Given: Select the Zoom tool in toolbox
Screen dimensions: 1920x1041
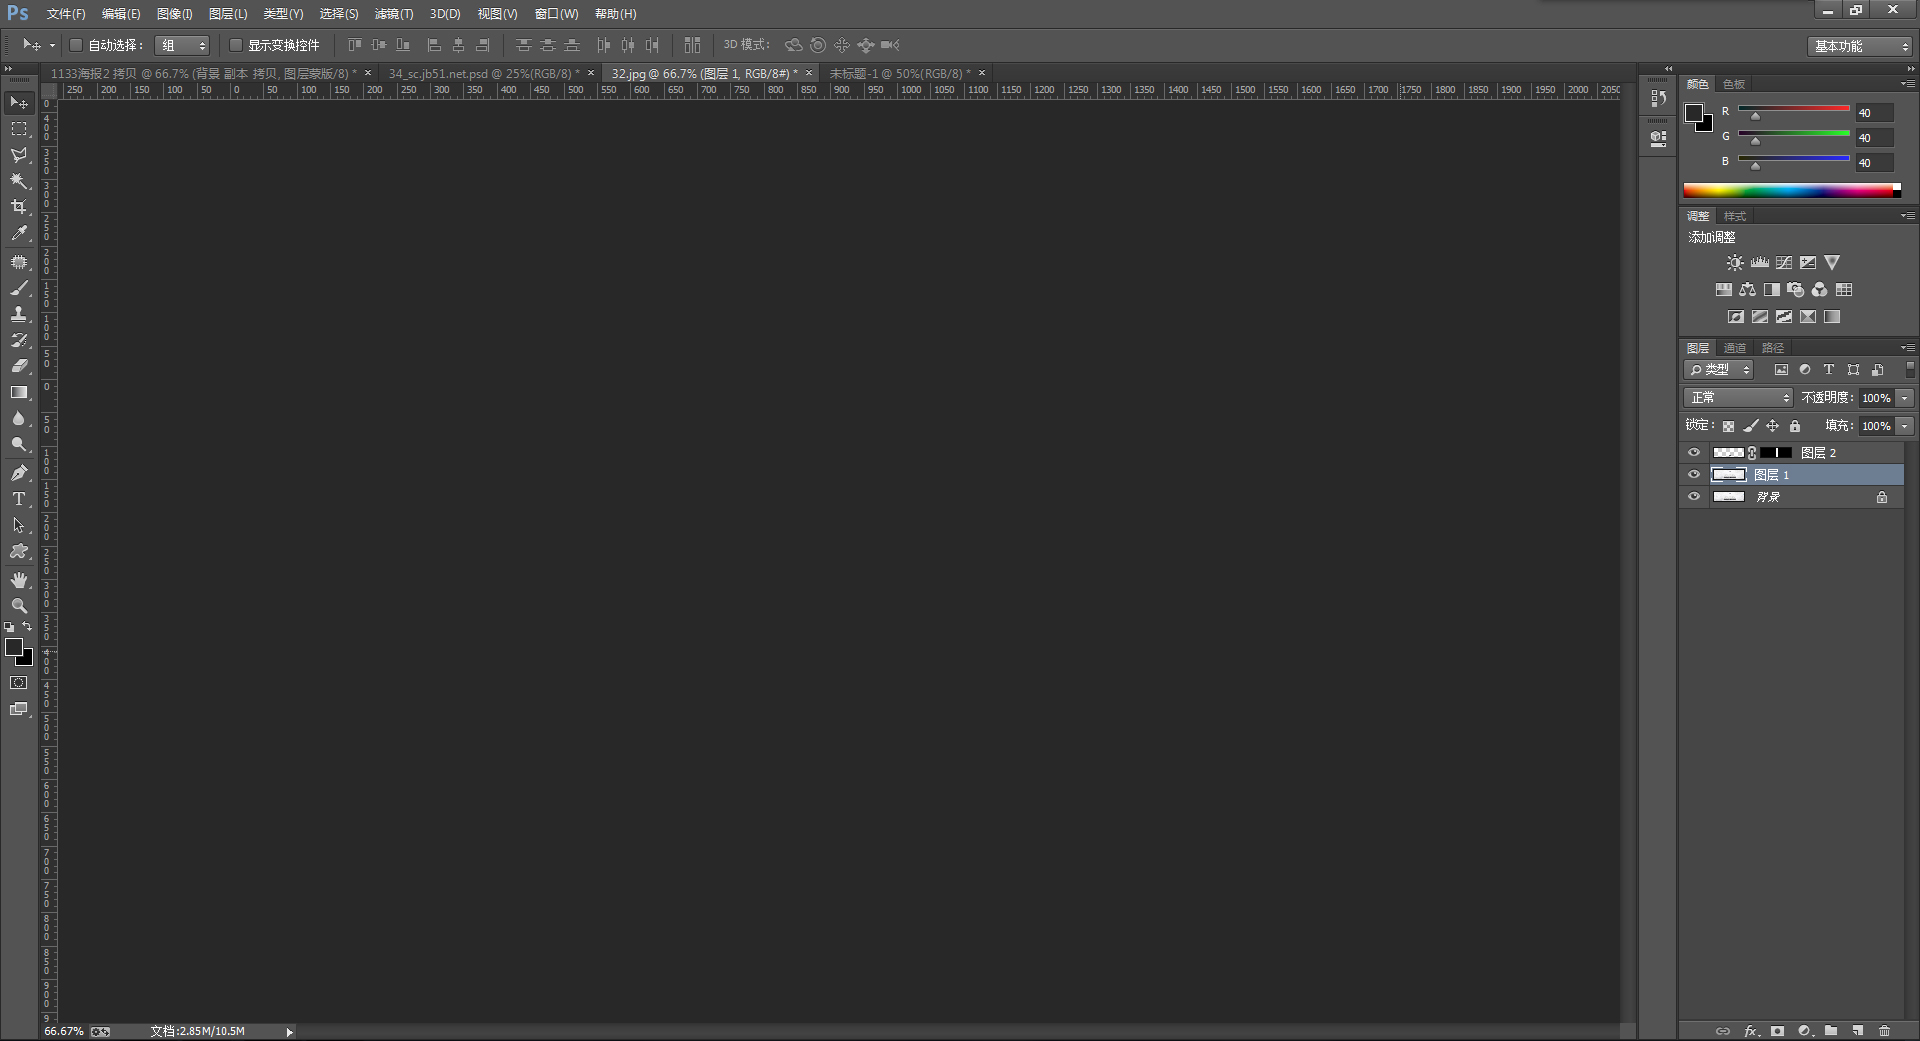Looking at the screenshot, I should (19, 606).
